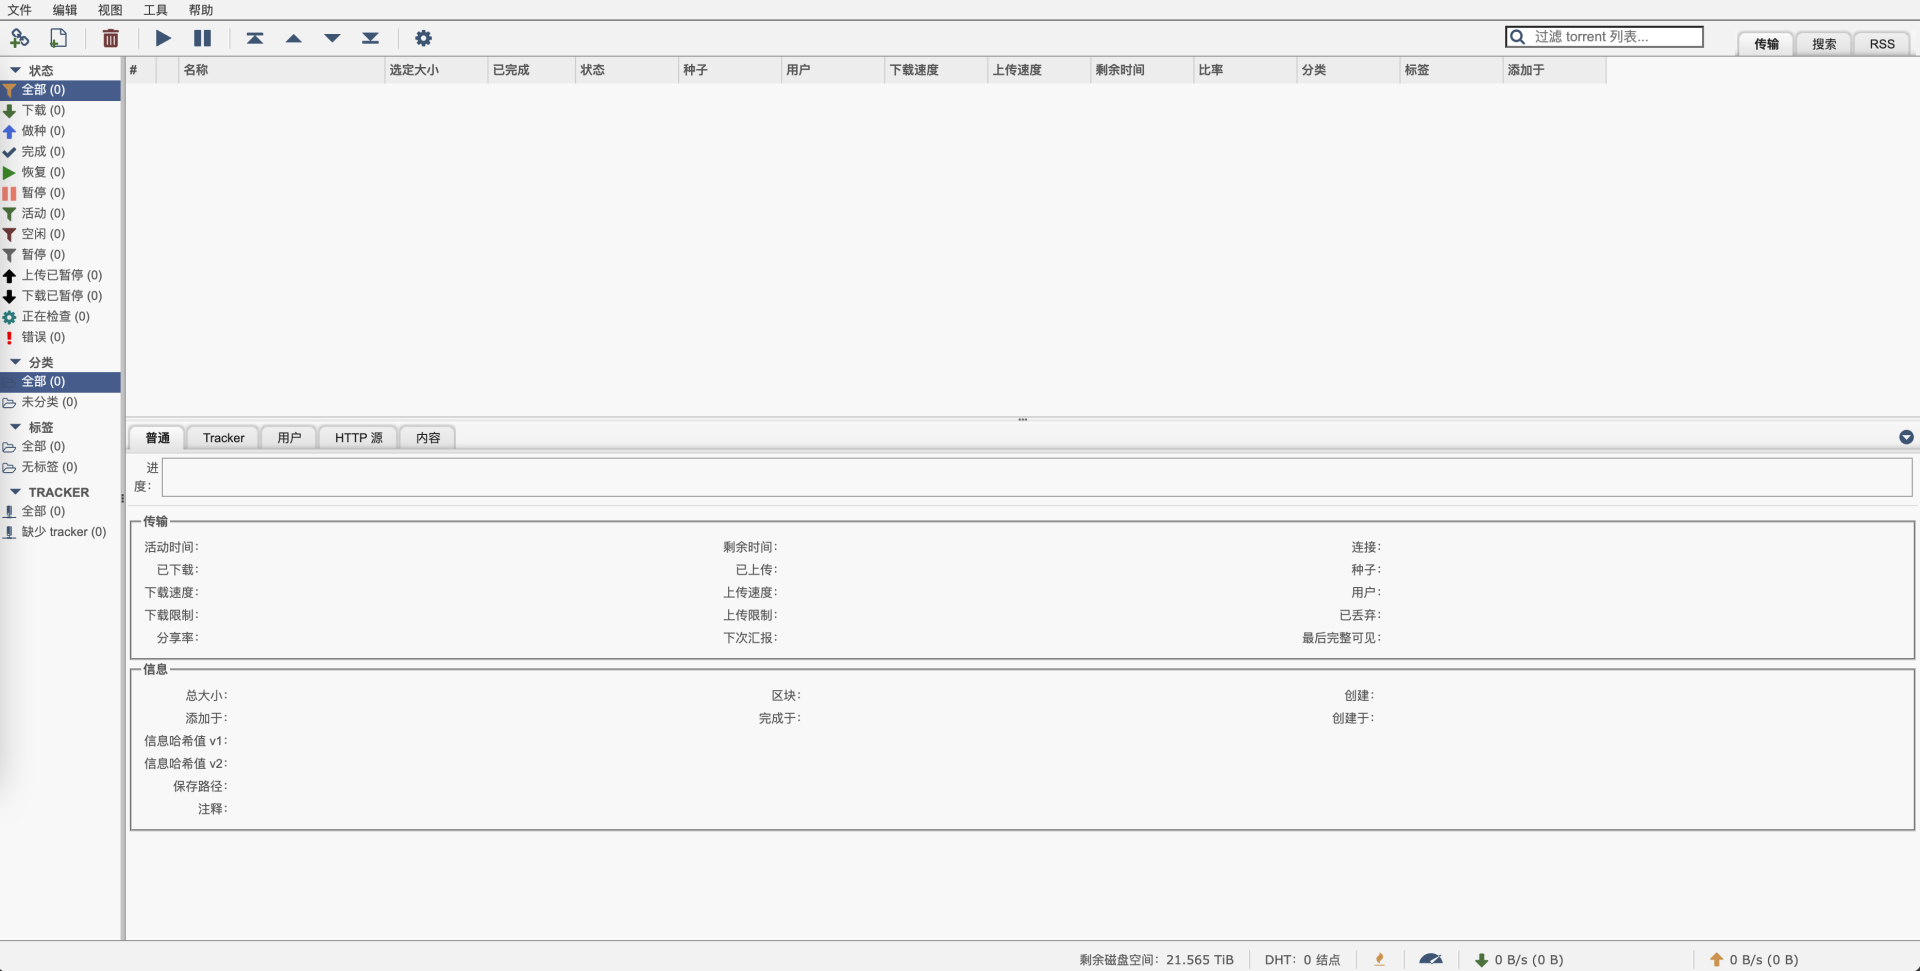Filter by 活动 (0) status
The image size is (1920, 971).
pos(60,213)
